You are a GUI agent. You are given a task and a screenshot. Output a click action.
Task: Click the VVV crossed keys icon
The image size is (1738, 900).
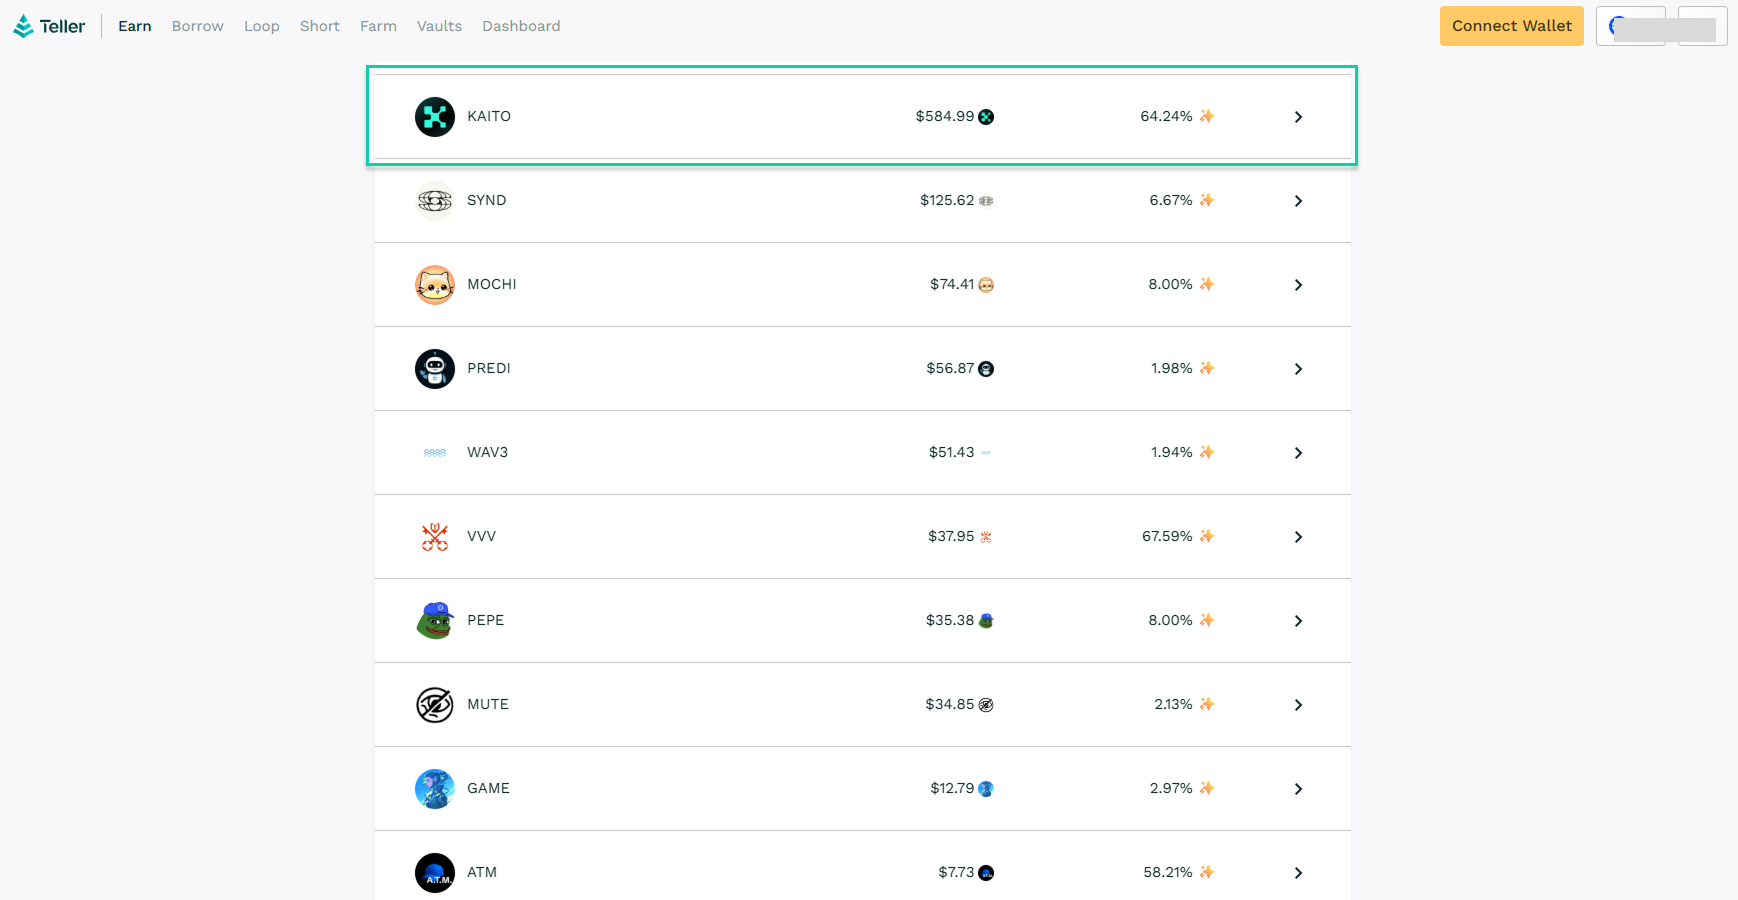coord(435,537)
